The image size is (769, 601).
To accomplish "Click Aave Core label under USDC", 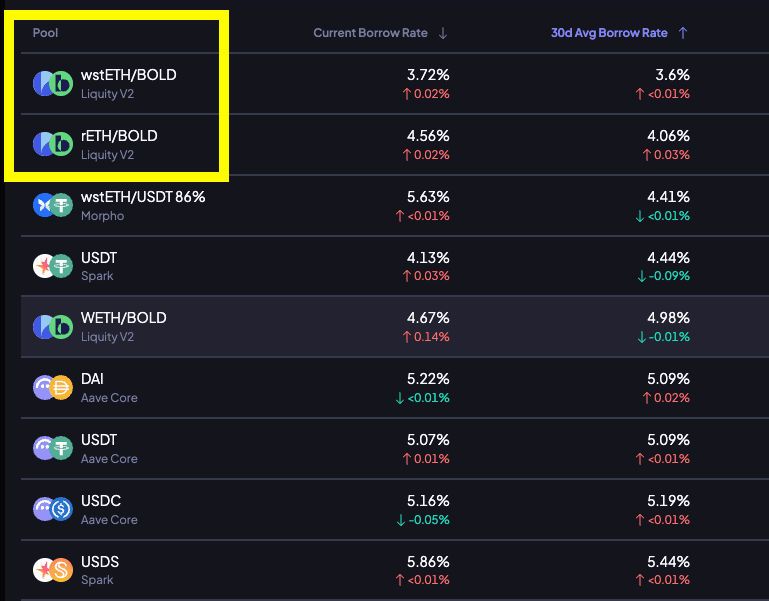I will point(109,520).
